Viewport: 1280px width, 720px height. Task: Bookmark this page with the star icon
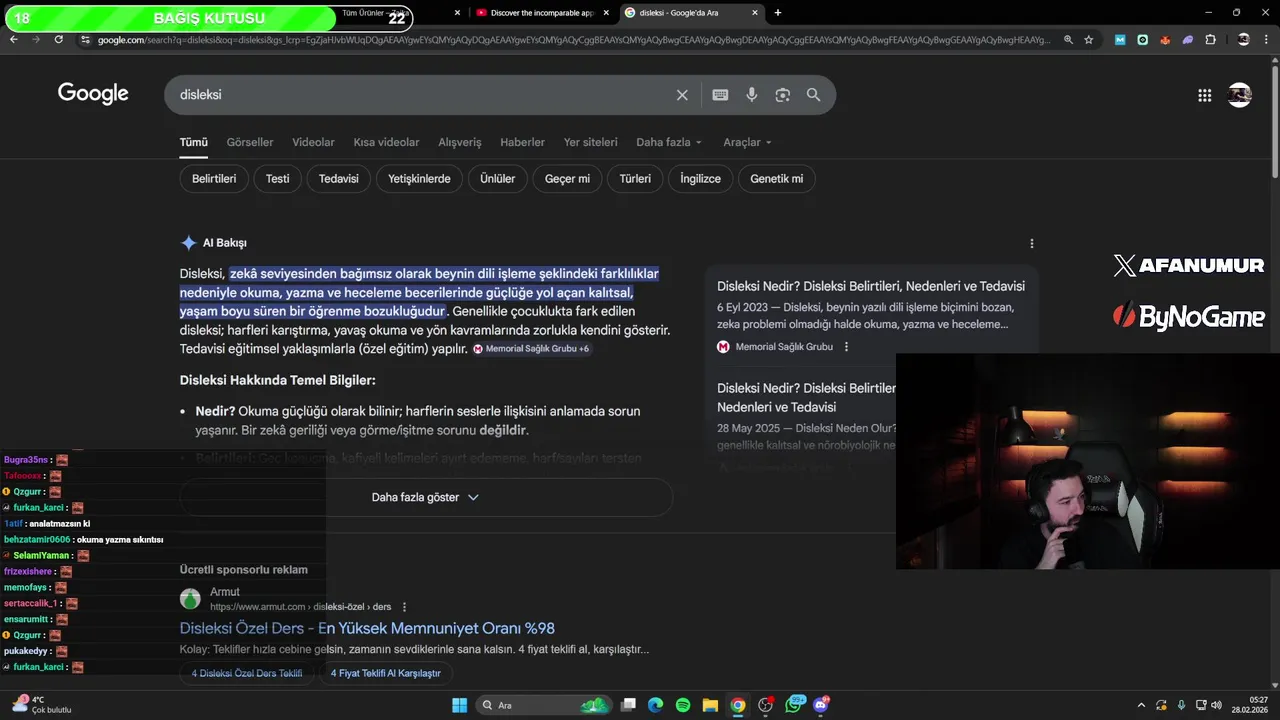coord(1089,40)
